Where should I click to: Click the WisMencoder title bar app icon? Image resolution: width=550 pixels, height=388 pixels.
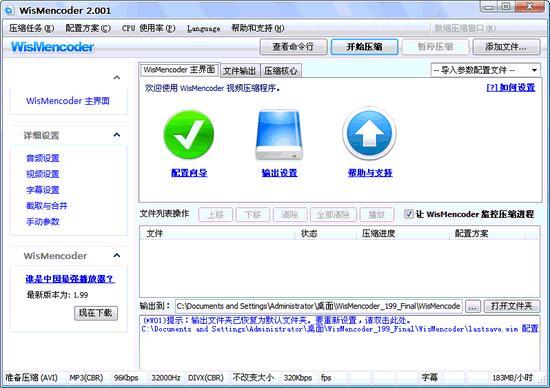(x=9, y=10)
